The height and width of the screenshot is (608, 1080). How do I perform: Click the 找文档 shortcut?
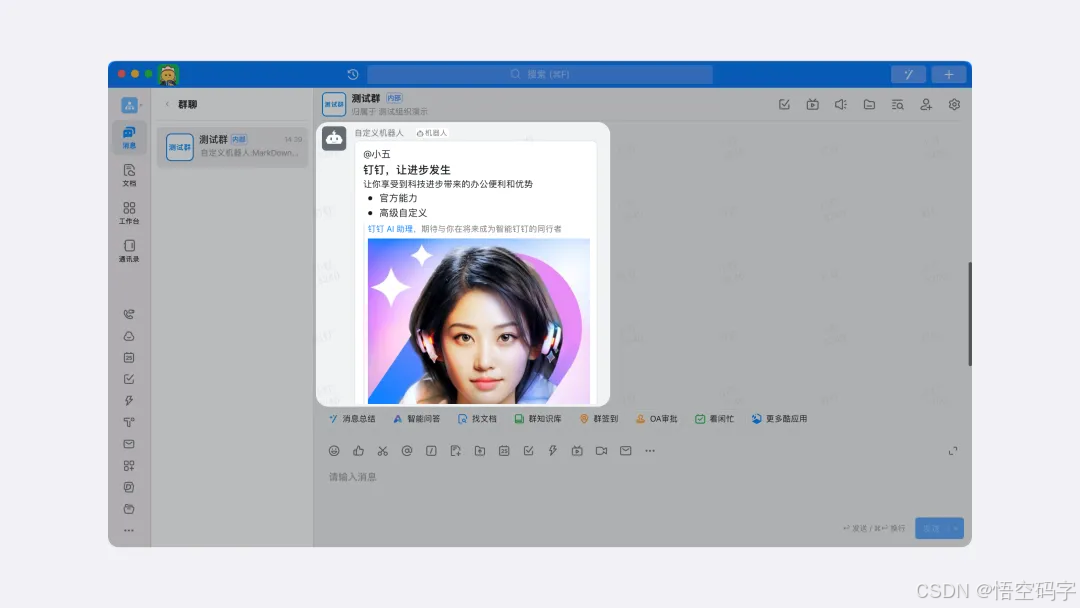tap(477, 419)
